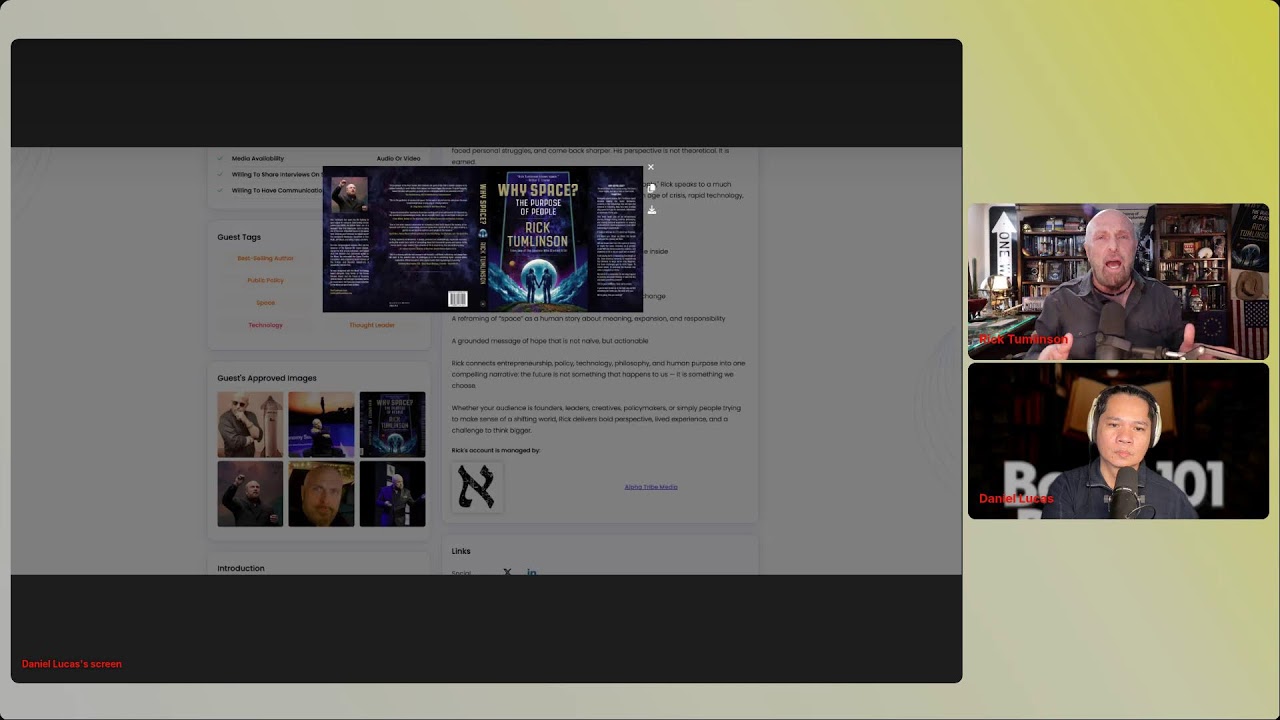Download the enlarged book cover image
Image resolution: width=1280 pixels, height=720 pixels.
point(651,210)
